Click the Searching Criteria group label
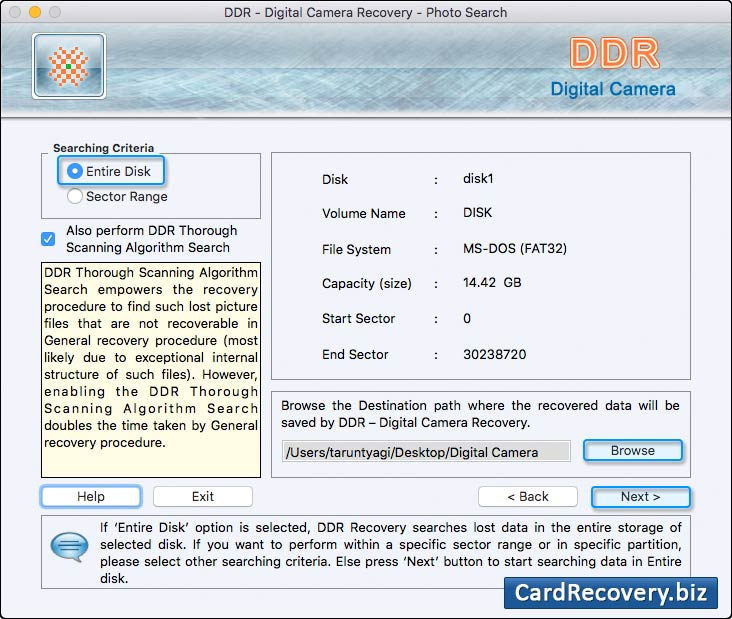The width and height of the screenshot is (732, 619). click(103, 148)
